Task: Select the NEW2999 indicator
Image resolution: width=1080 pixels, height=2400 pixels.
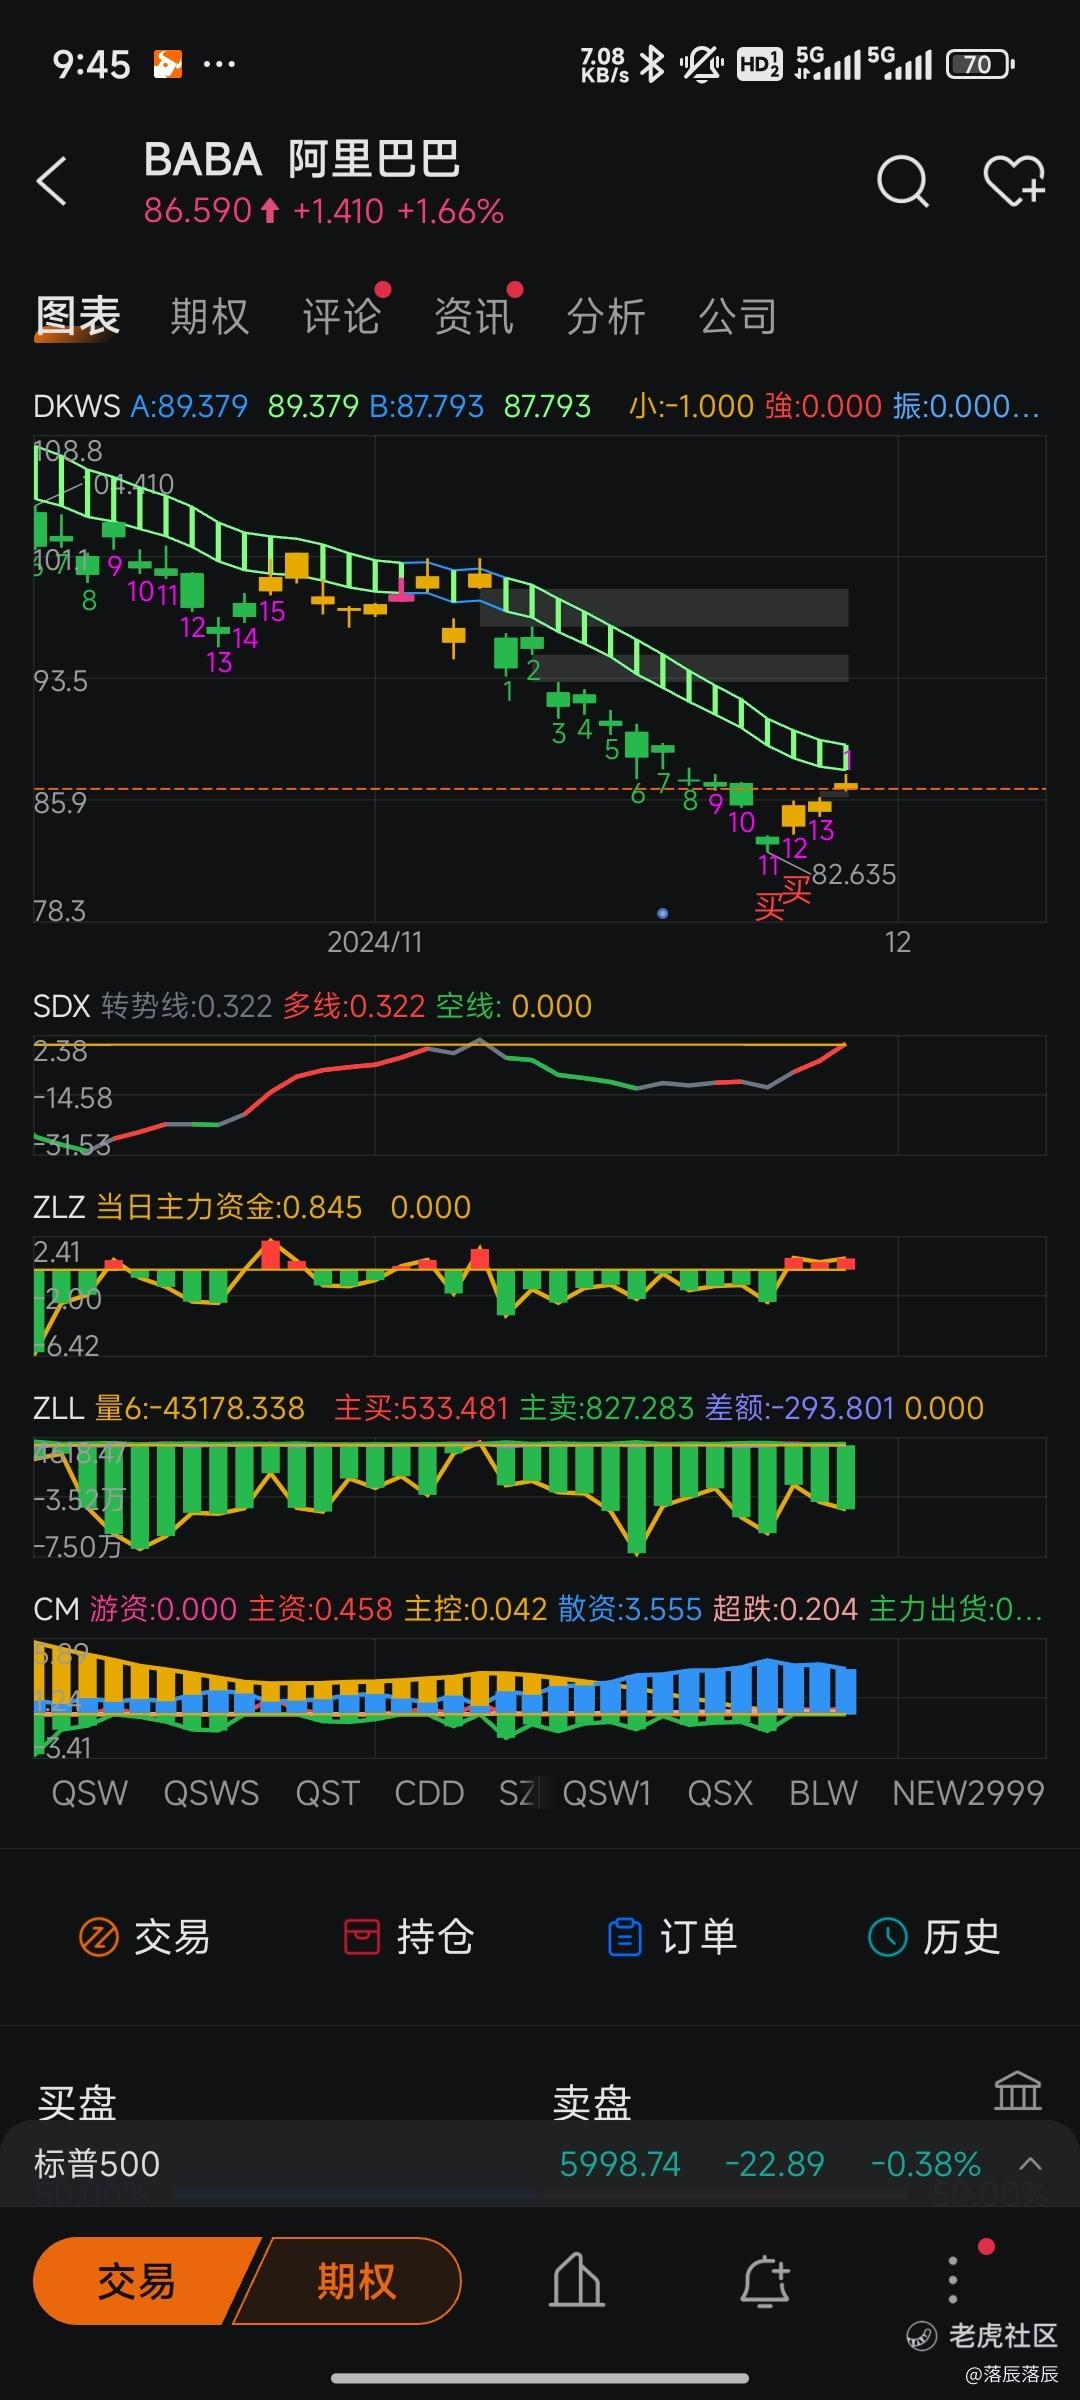Action: coord(968,1793)
